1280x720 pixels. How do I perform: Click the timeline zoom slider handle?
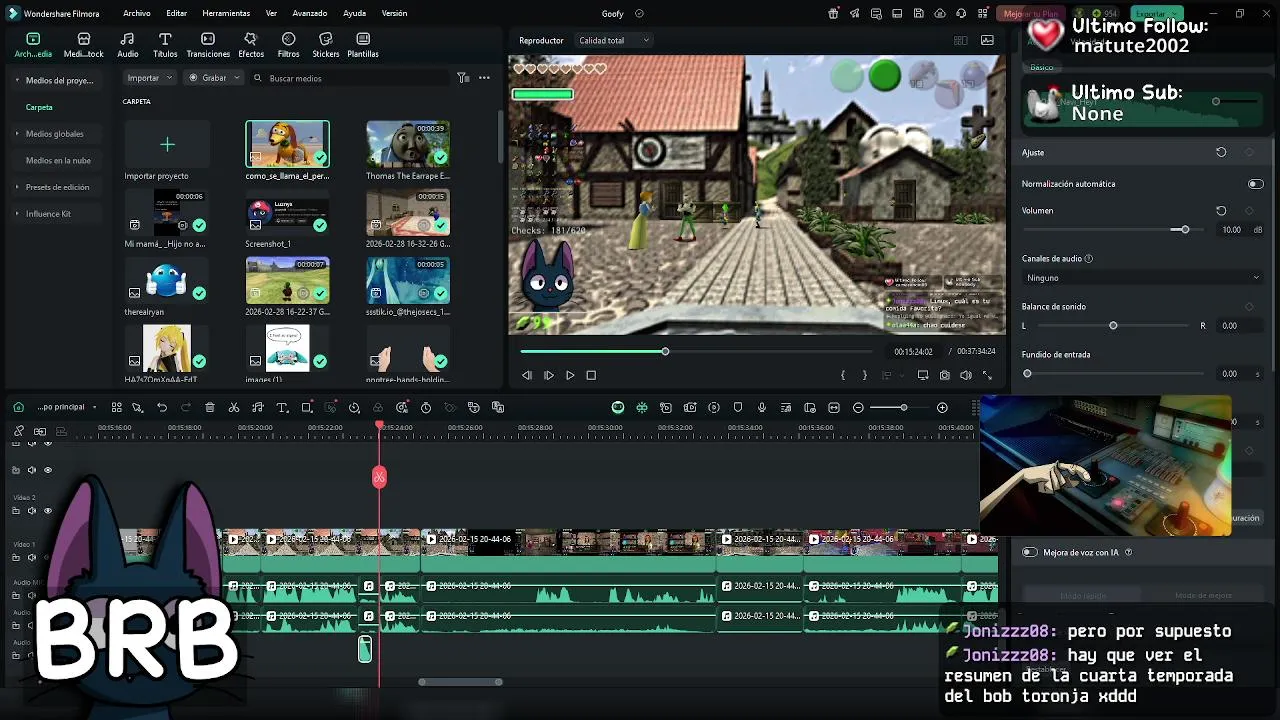903,408
